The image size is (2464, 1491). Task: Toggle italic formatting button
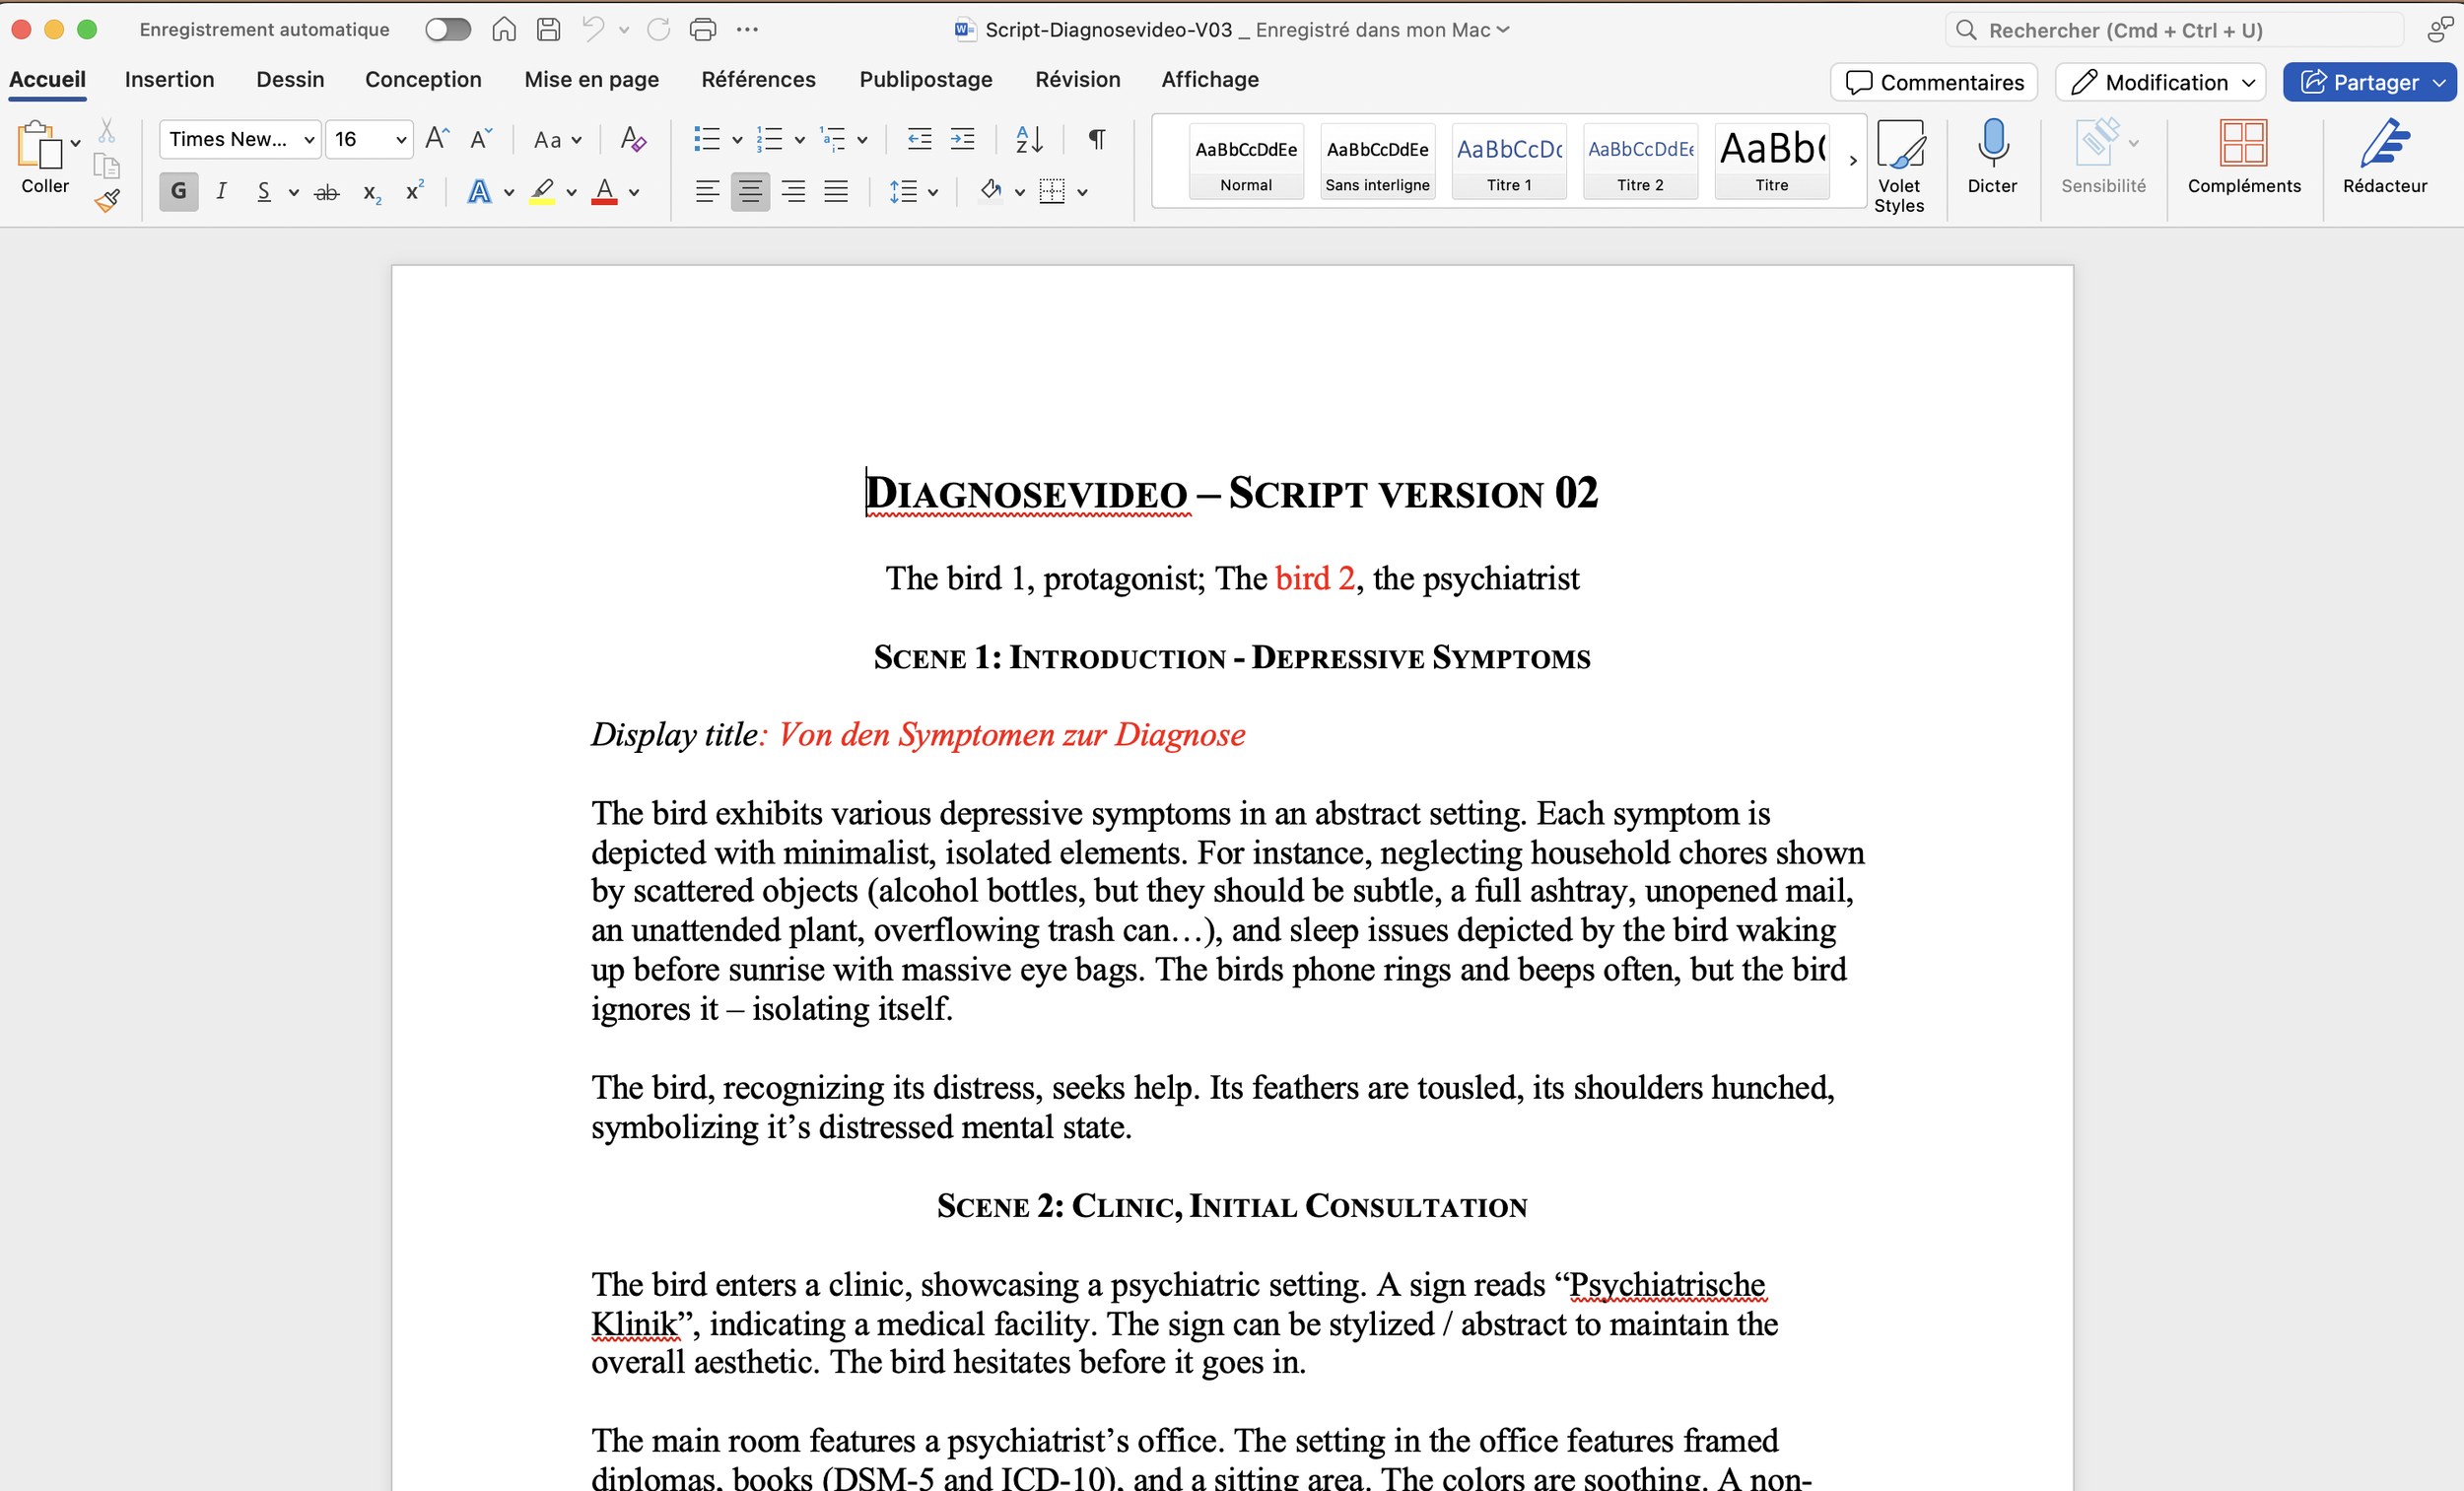point(221,191)
